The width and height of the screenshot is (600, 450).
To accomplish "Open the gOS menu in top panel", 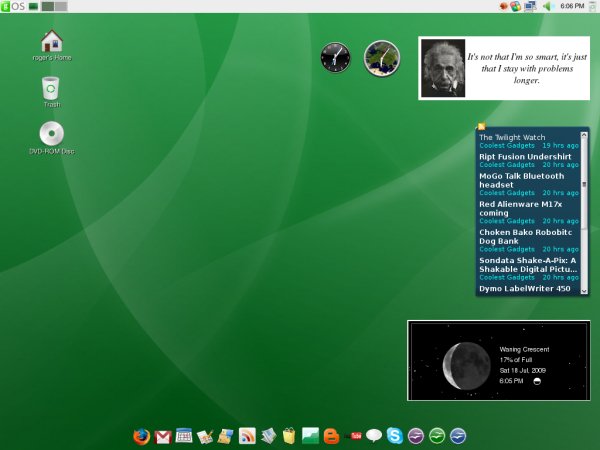I will click(x=13, y=6).
